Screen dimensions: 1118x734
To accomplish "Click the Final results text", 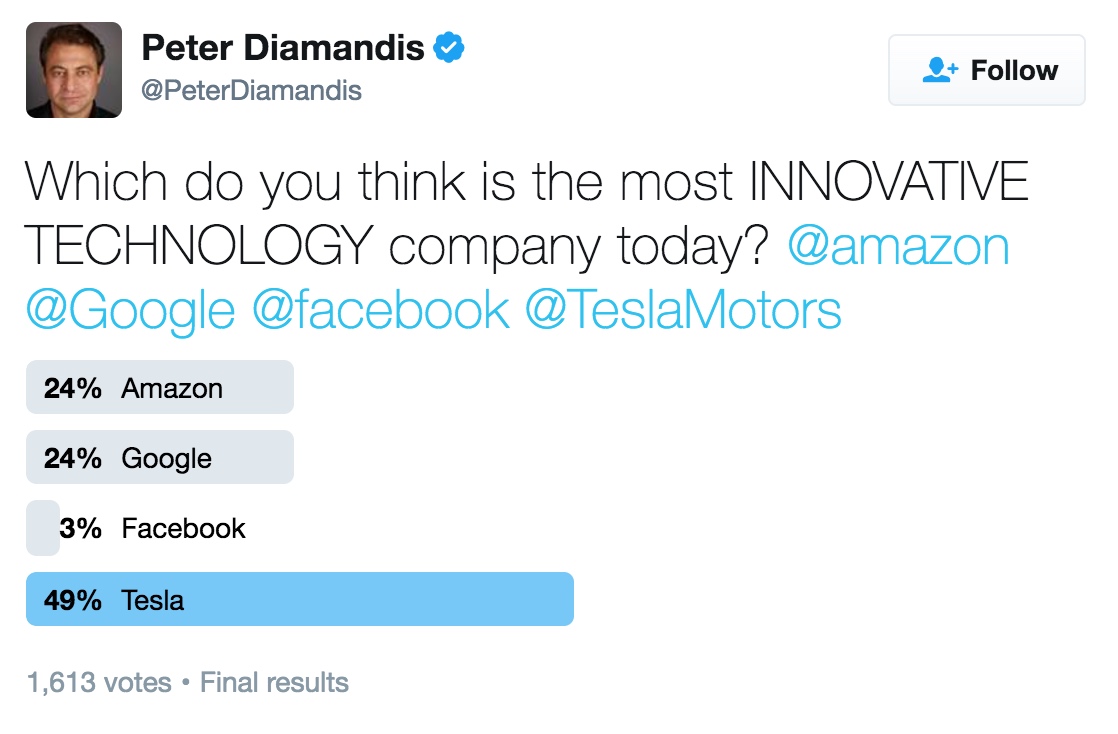I will pos(274,683).
